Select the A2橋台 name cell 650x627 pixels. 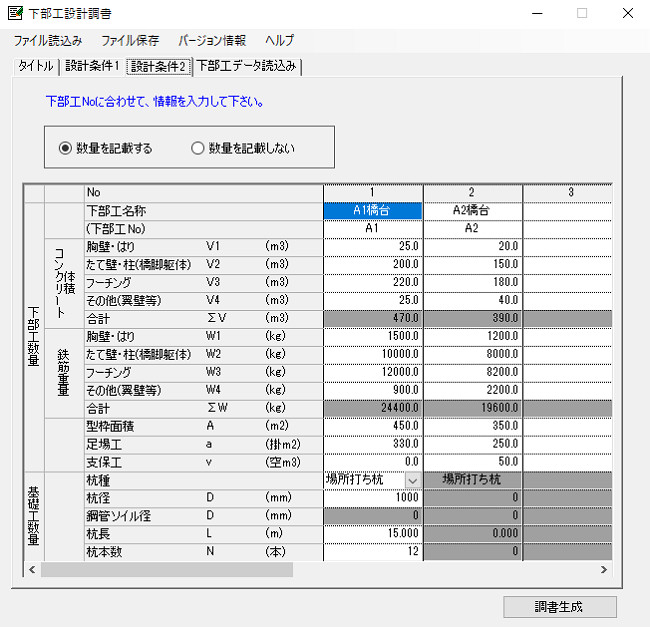click(x=473, y=211)
